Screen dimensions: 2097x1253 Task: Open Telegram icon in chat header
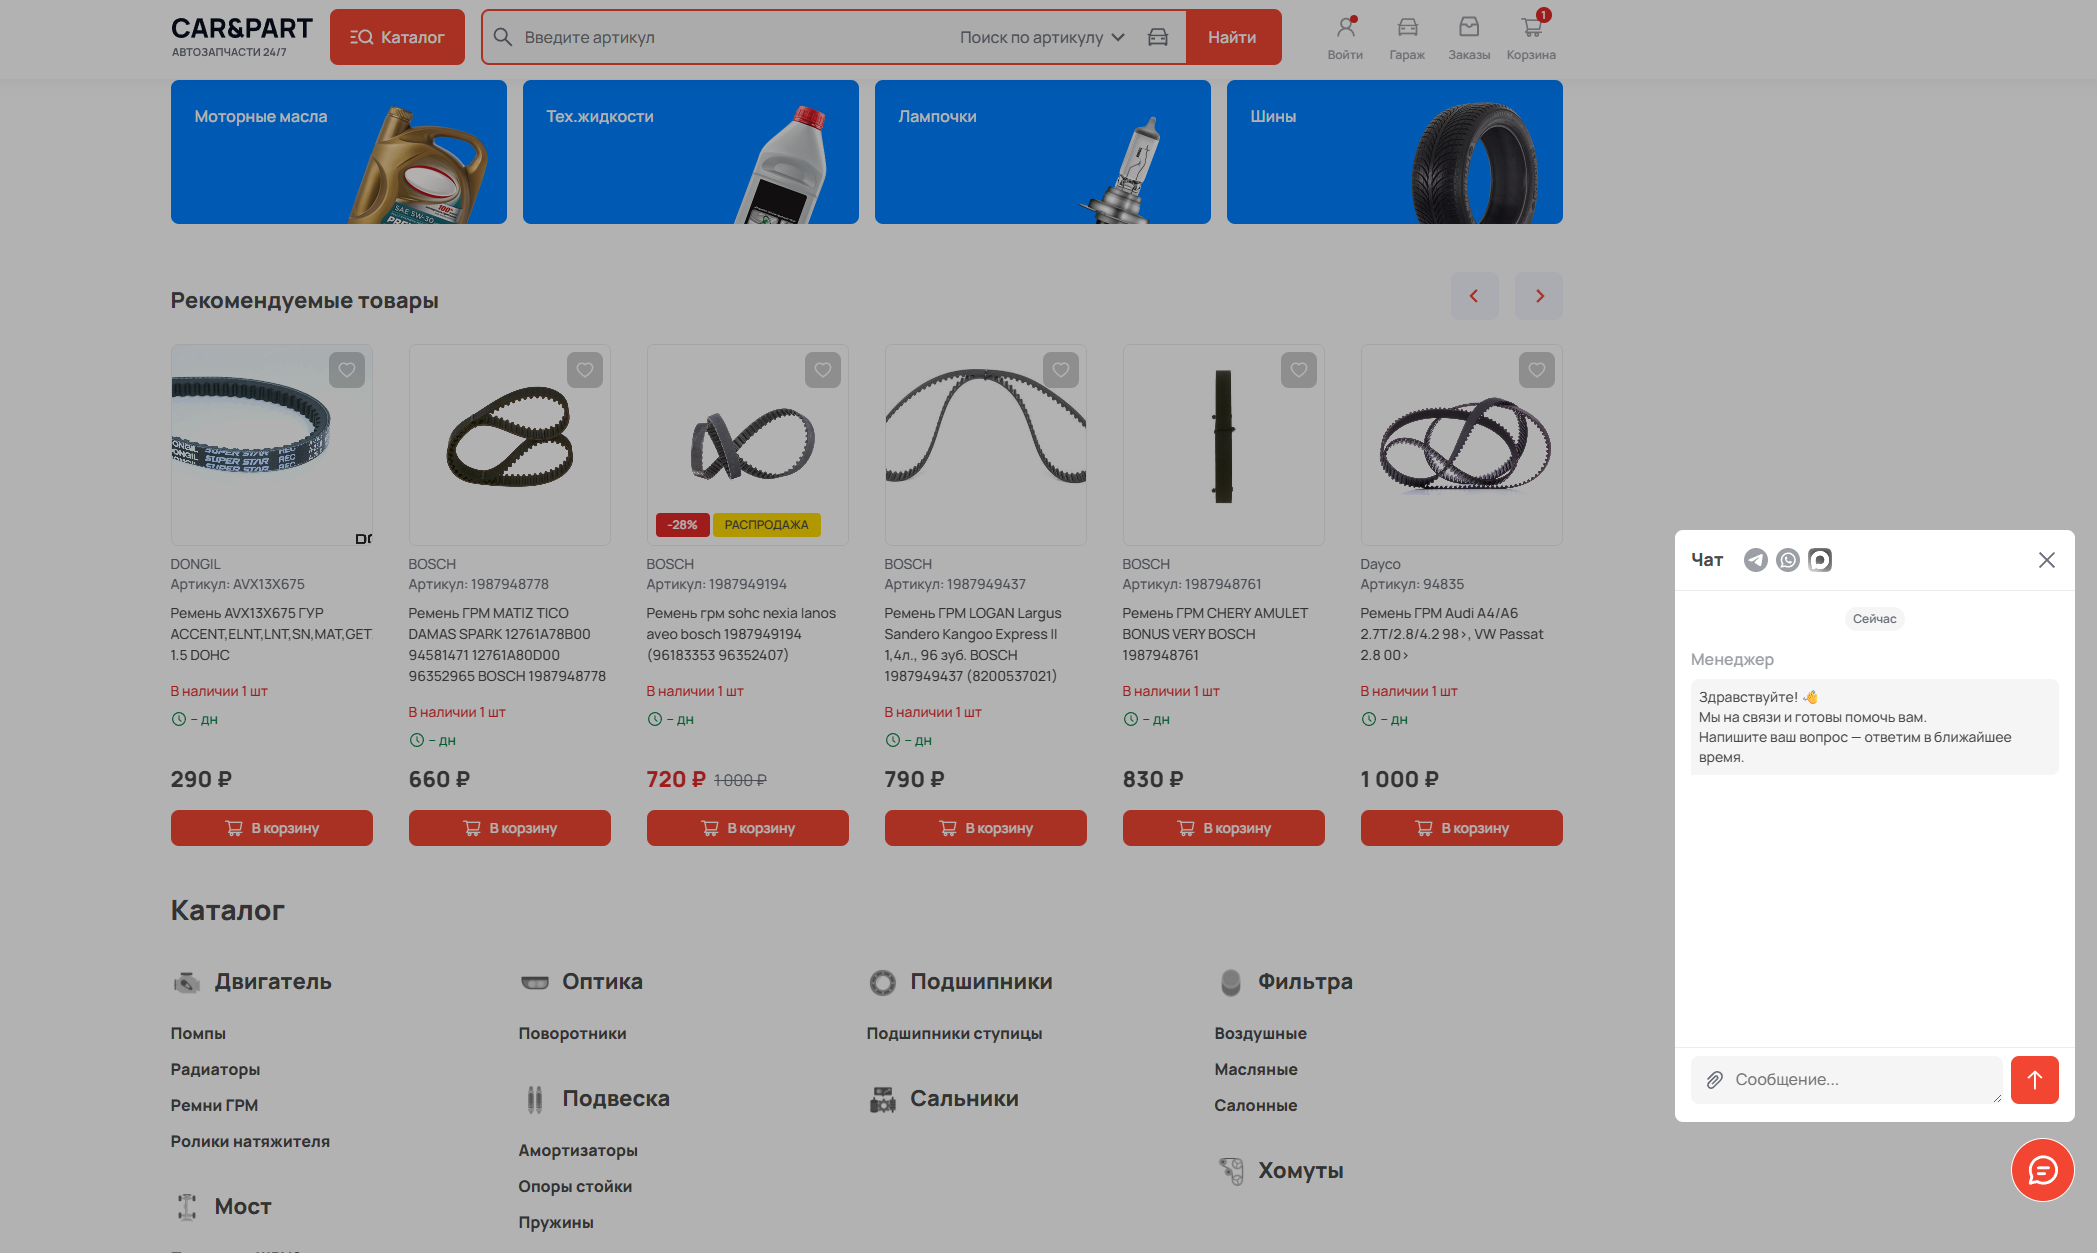1755,560
